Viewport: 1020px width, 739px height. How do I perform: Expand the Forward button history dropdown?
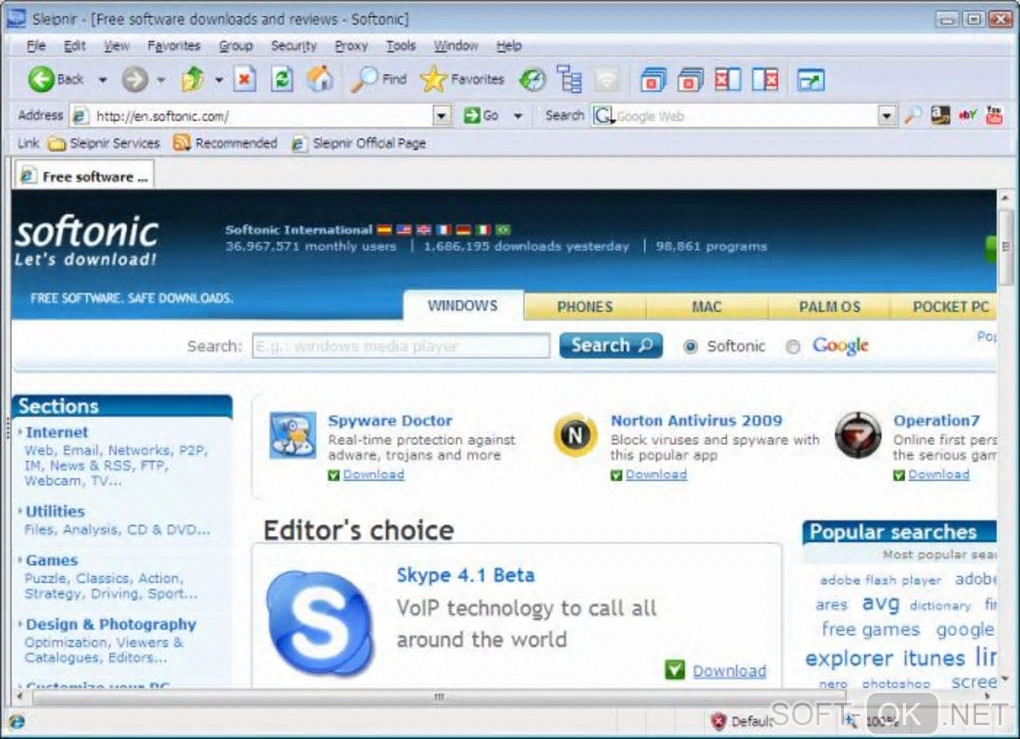[x=161, y=80]
